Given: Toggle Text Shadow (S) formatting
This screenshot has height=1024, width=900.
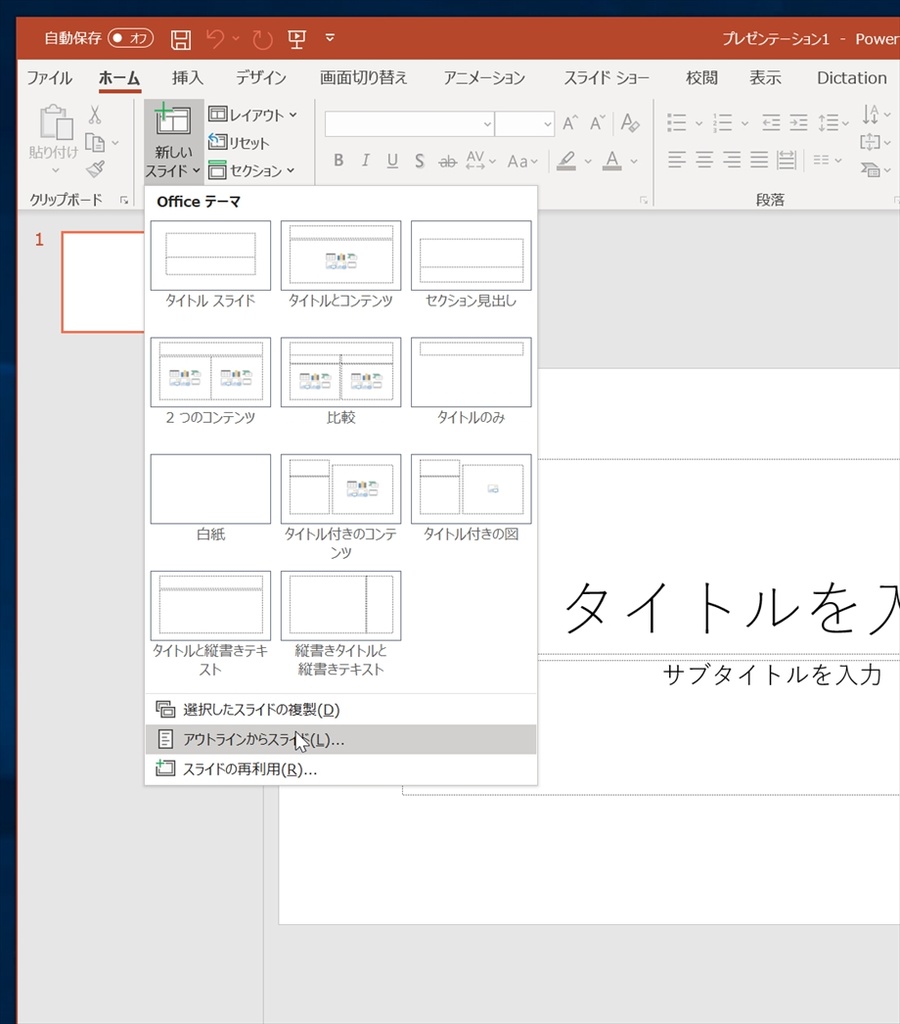Looking at the screenshot, I should (x=419, y=160).
